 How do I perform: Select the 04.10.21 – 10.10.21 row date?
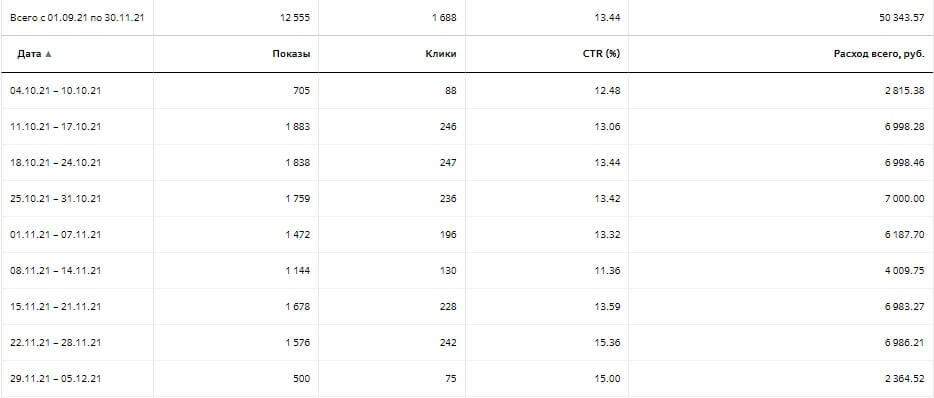tap(55, 91)
